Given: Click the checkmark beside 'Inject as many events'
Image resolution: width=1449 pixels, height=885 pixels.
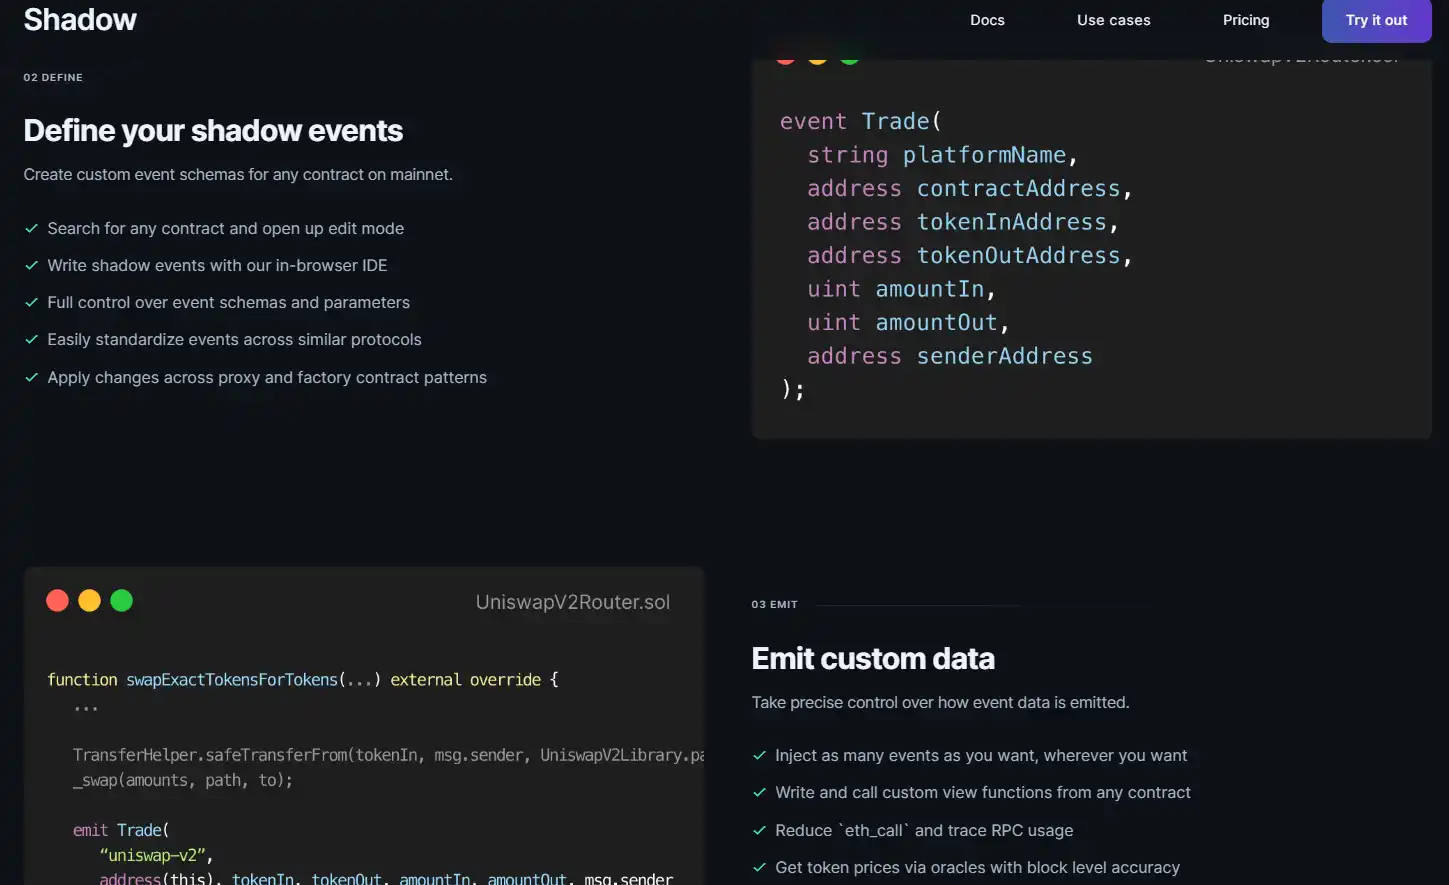Looking at the screenshot, I should tap(760, 755).
